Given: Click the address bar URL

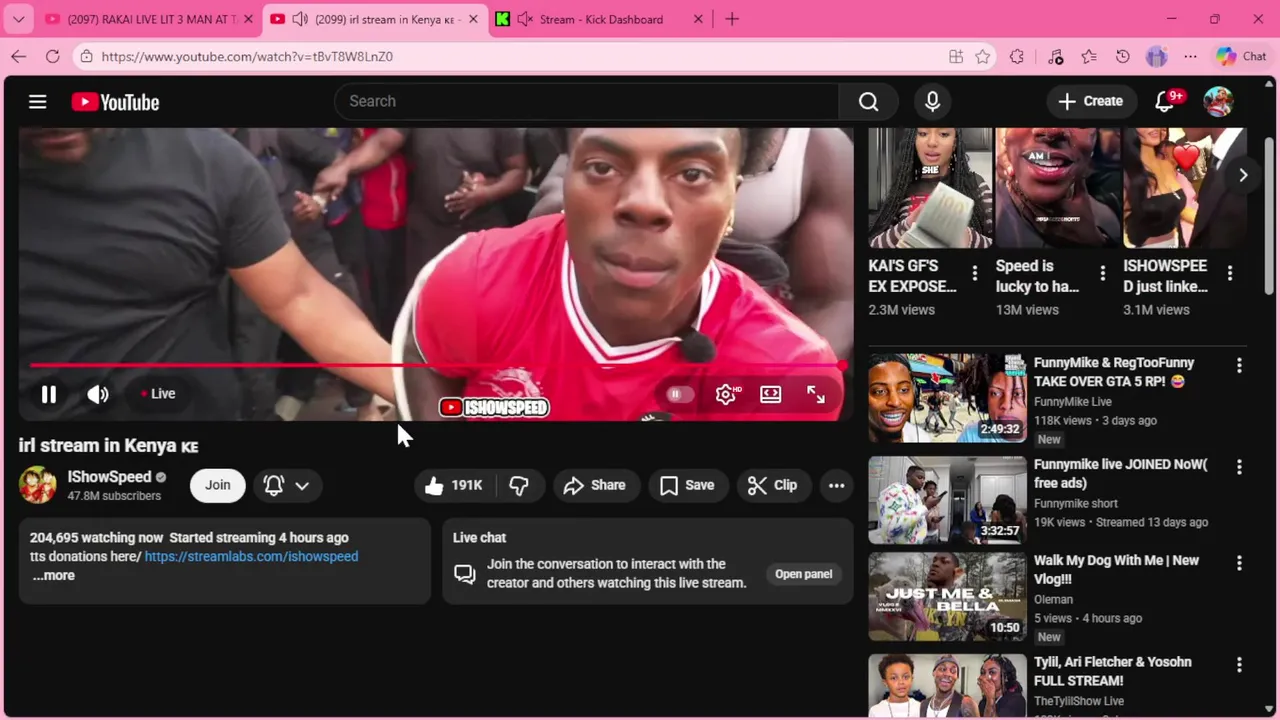Looking at the screenshot, I should [247, 56].
